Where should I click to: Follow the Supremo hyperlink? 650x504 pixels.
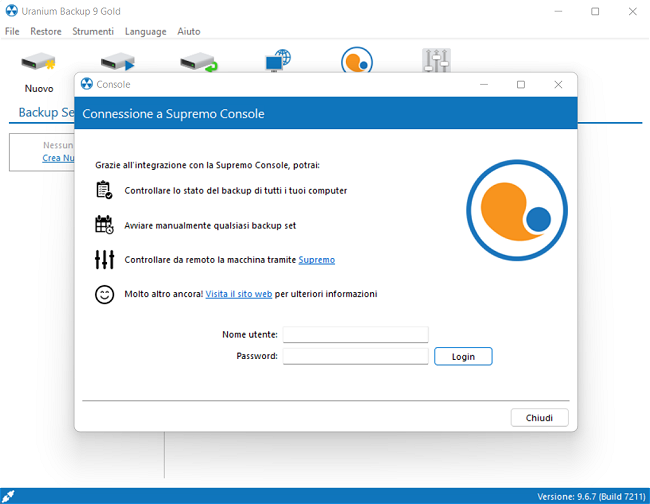click(x=317, y=260)
